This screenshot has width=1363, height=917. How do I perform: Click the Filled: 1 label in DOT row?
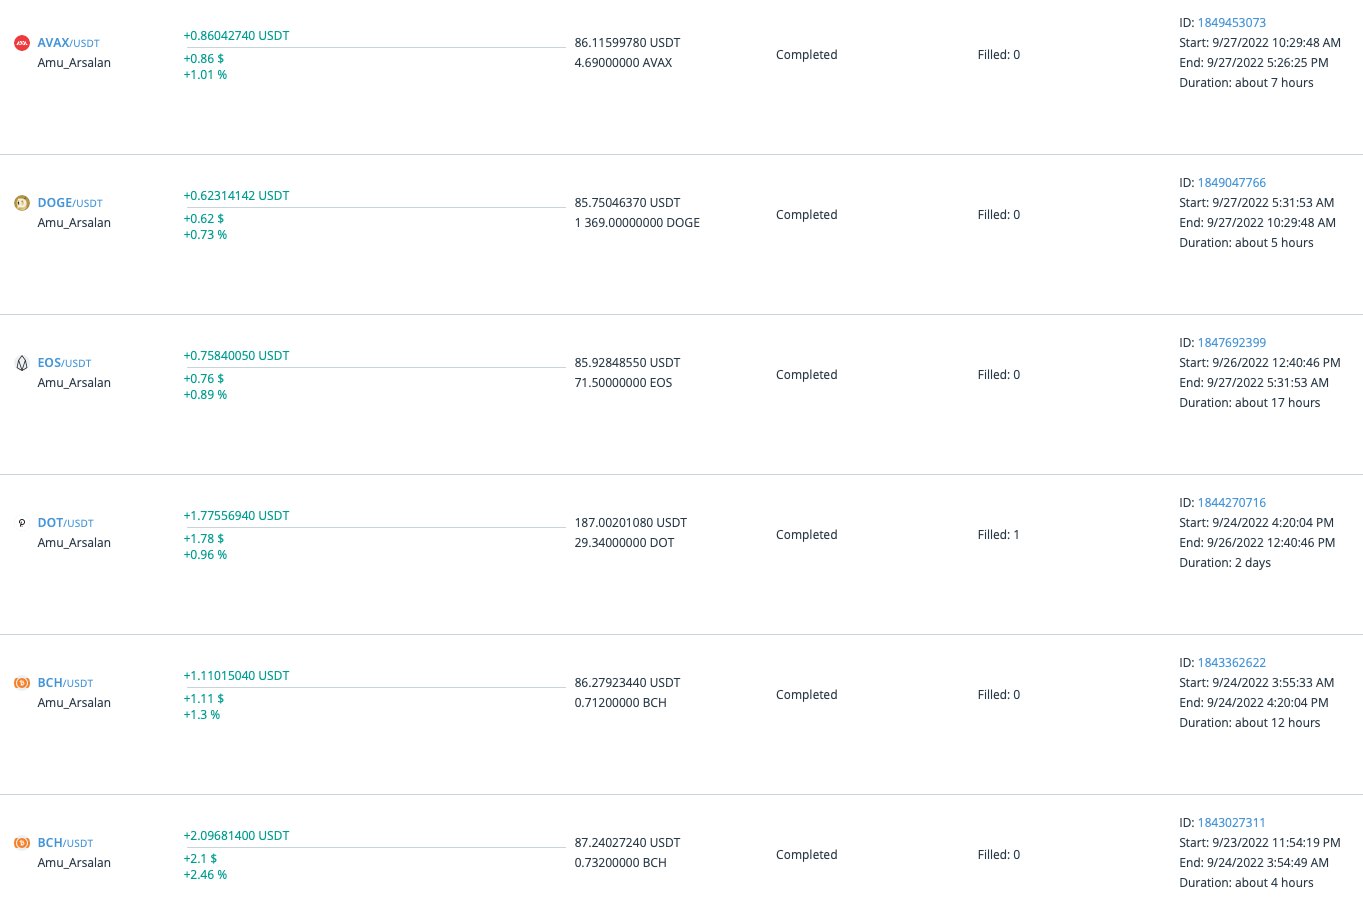tap(999, 535)
